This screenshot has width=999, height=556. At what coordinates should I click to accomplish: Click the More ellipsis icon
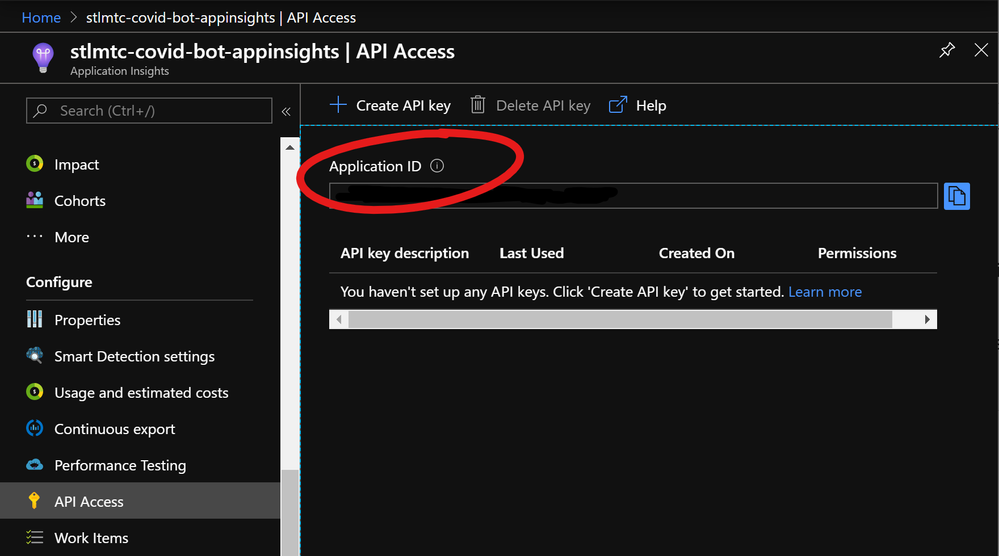(34, 236)
